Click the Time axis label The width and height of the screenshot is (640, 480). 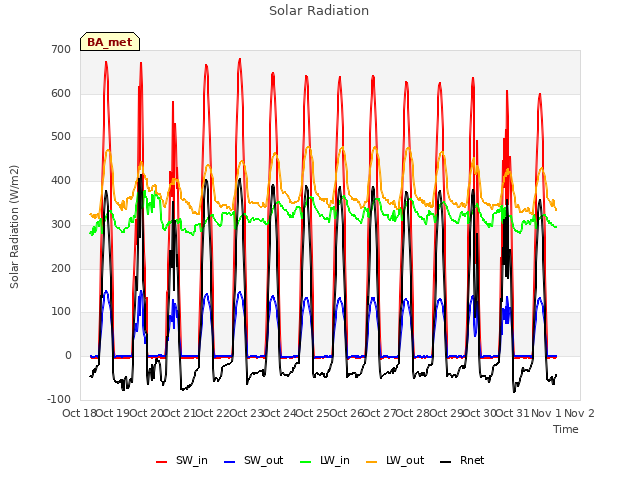click(566, 429)
